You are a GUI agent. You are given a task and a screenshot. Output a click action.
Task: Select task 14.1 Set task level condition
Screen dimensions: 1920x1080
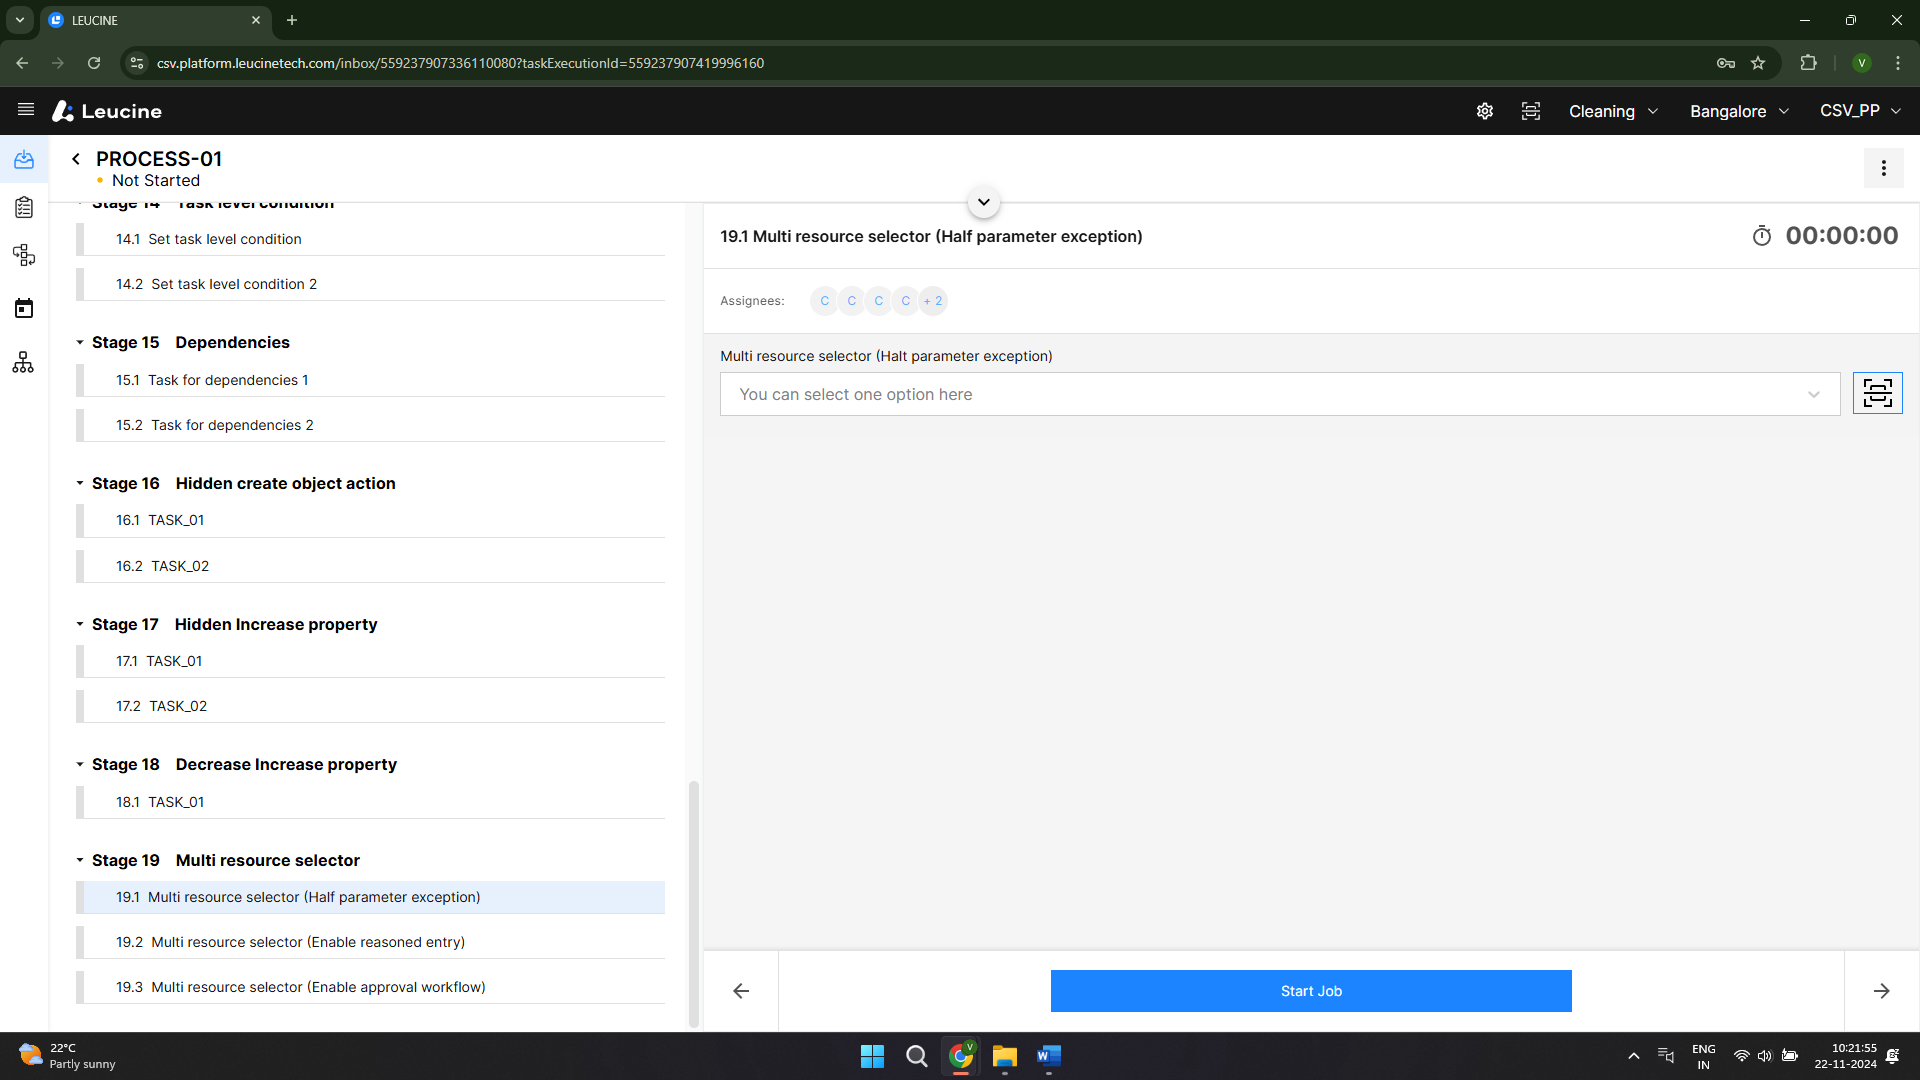click(x=370, y=239)
